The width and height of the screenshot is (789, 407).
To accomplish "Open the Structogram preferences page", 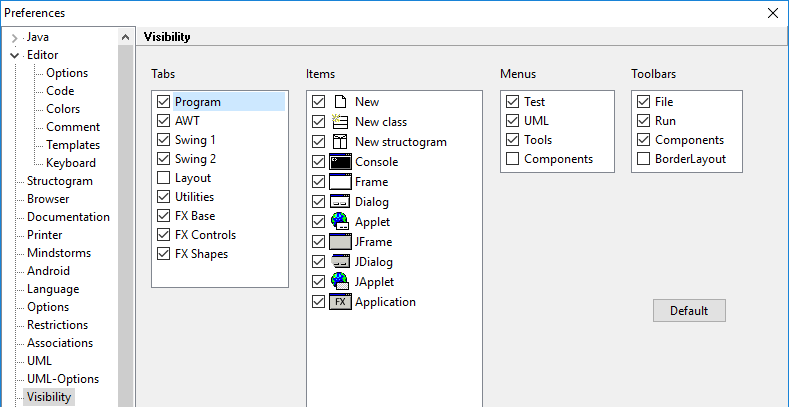I will [x=59, y=181].
